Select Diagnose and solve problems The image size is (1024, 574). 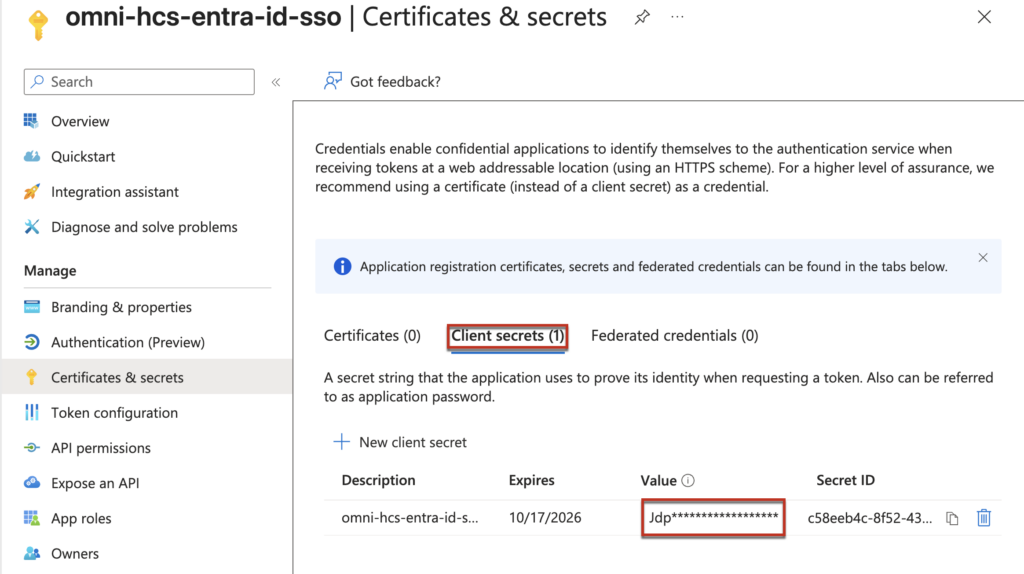click(144, 227)
